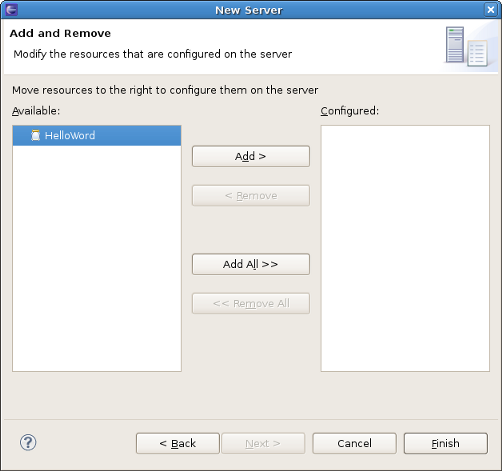Viewport: 502px width, 471px height.
Task: Click the Eclipse icon in title bar
Action: point(11,9)
